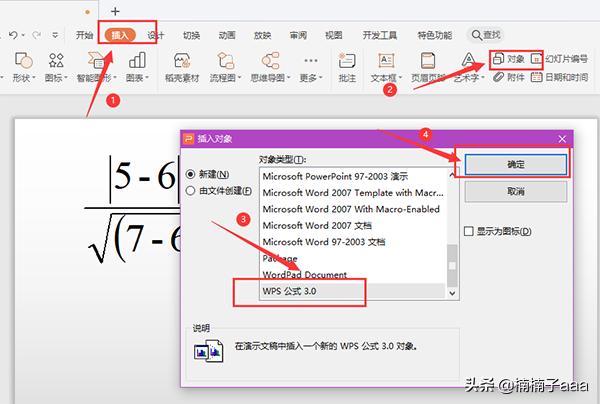Screen dimensions: 600x404
Task: Add a 批注 comment
Action: 347,67
